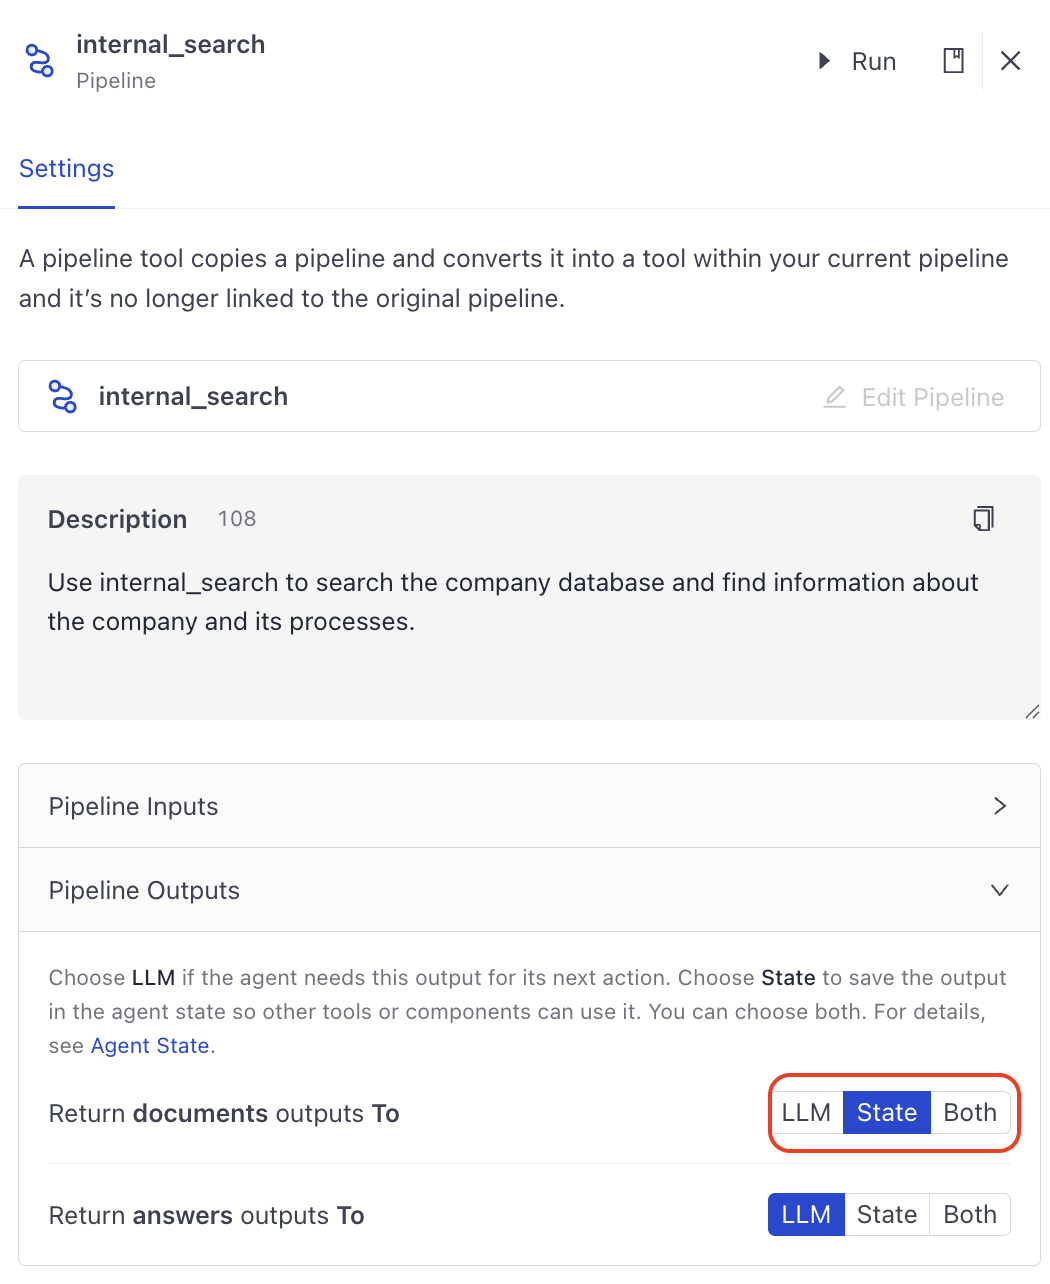Click the chevron on Pipeline Inputs row
Screen dimensions: 1050x1284
pos(1000,805)
